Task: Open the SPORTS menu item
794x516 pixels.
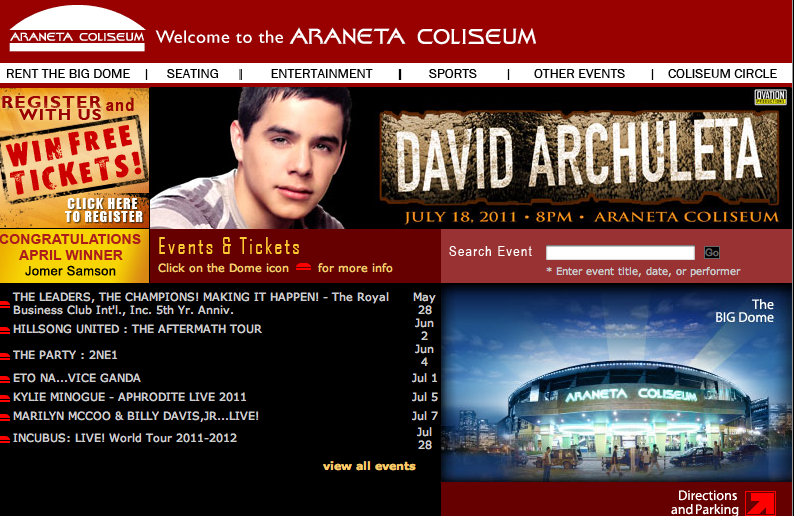Action: click(x=452, y=74)
